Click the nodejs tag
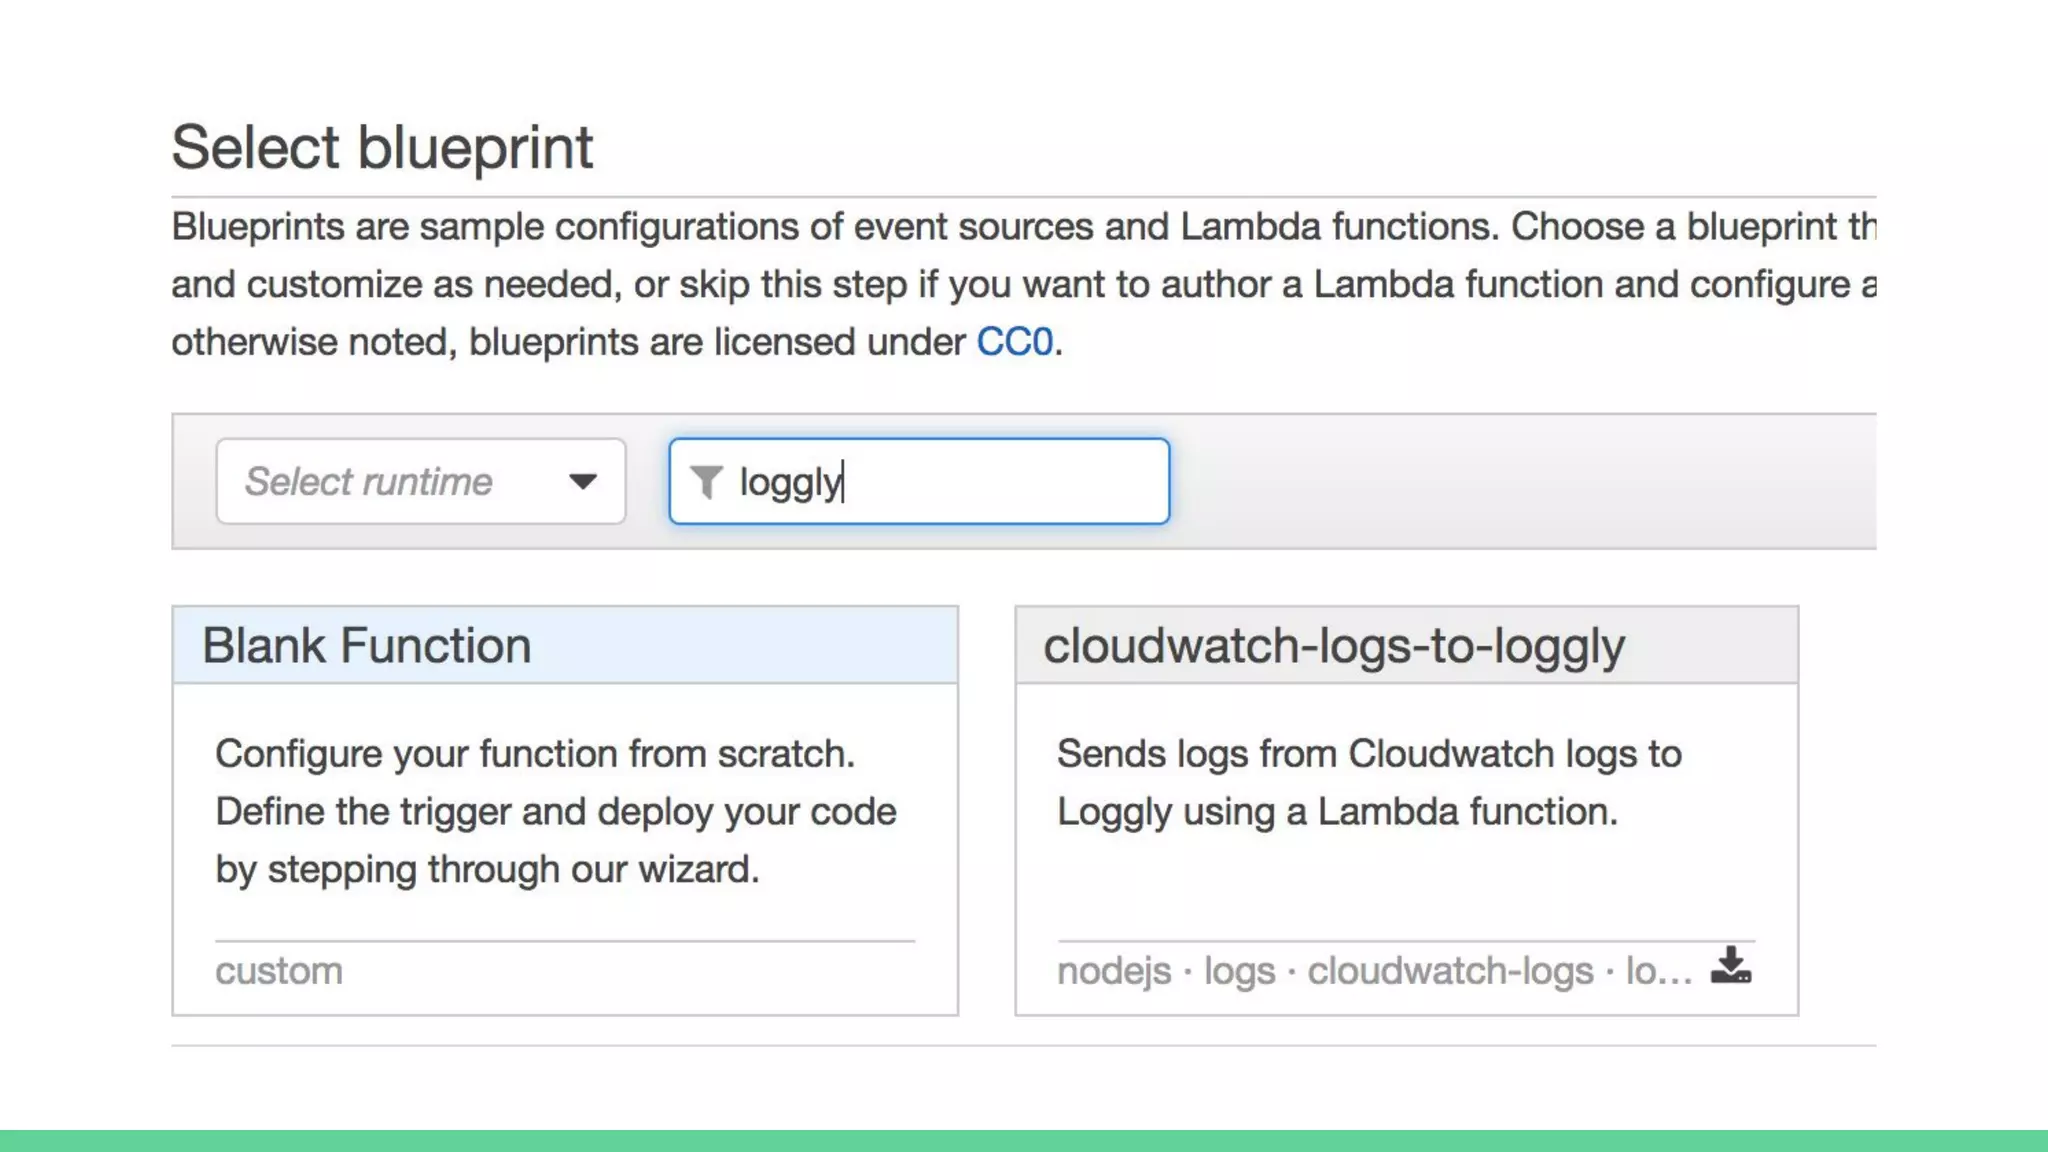 pyautogui.click(x=1114, y=971)
